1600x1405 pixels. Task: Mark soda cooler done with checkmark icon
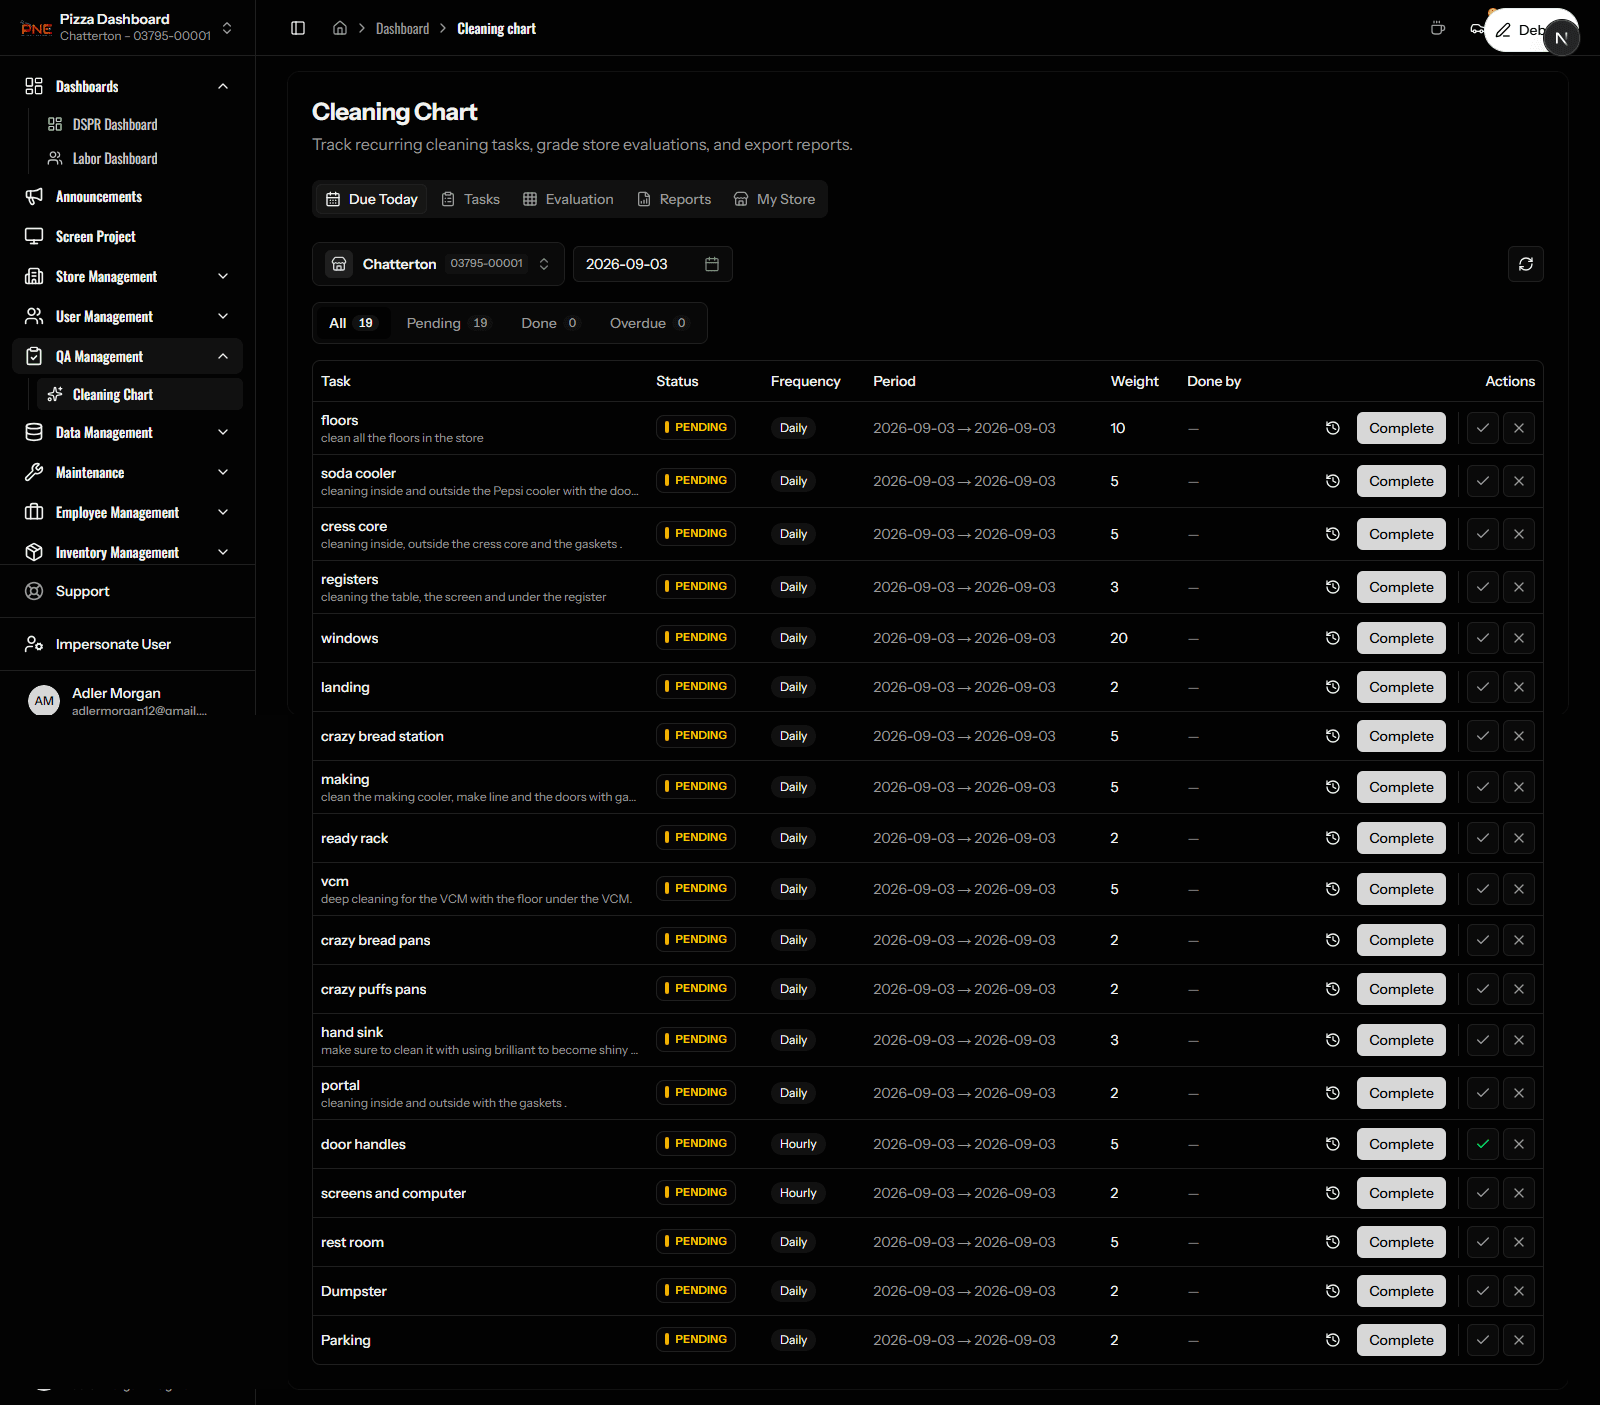point(1483,481)
